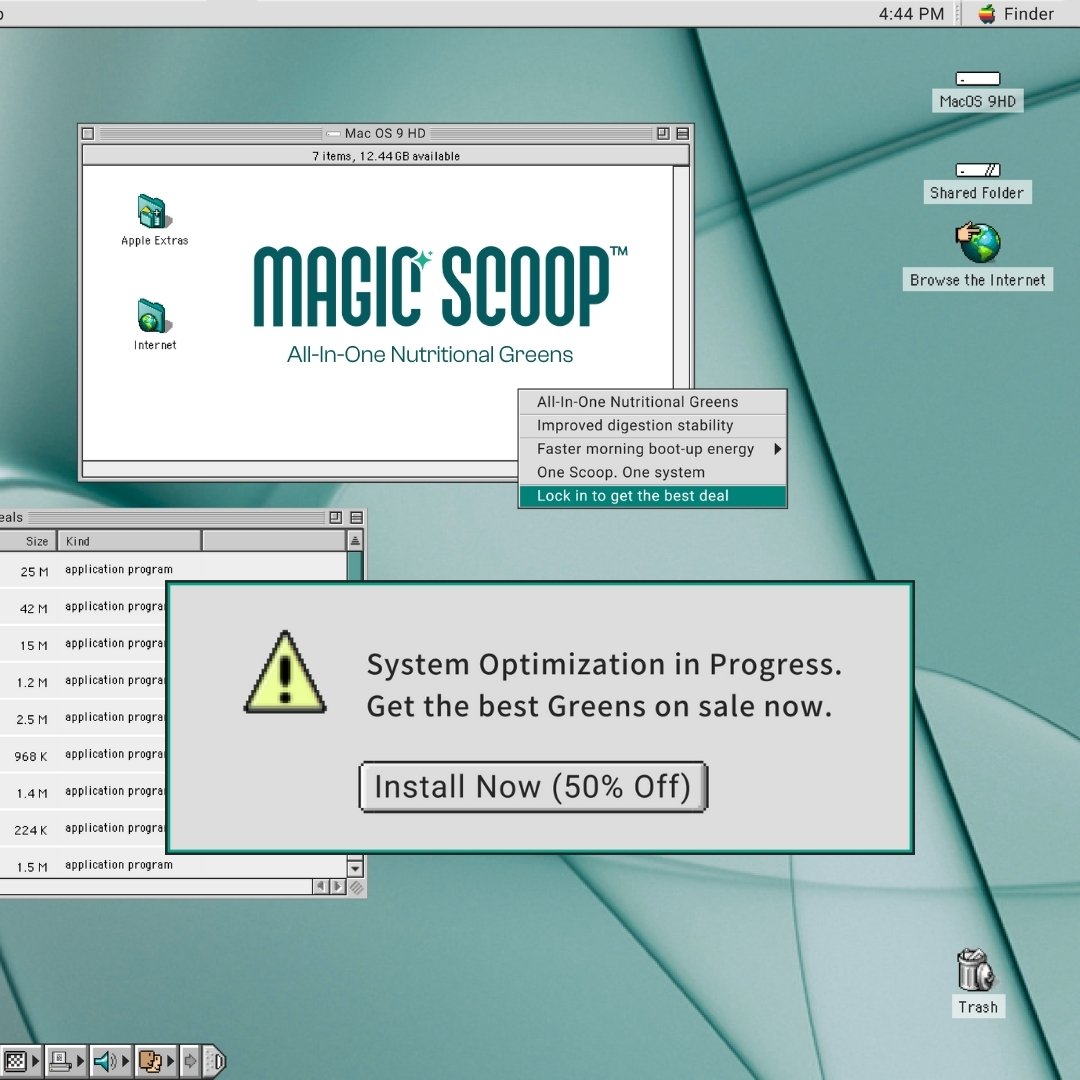Click the resize grip of the list window
This screenshot has height=1080, width=1080.
(356, 887)
